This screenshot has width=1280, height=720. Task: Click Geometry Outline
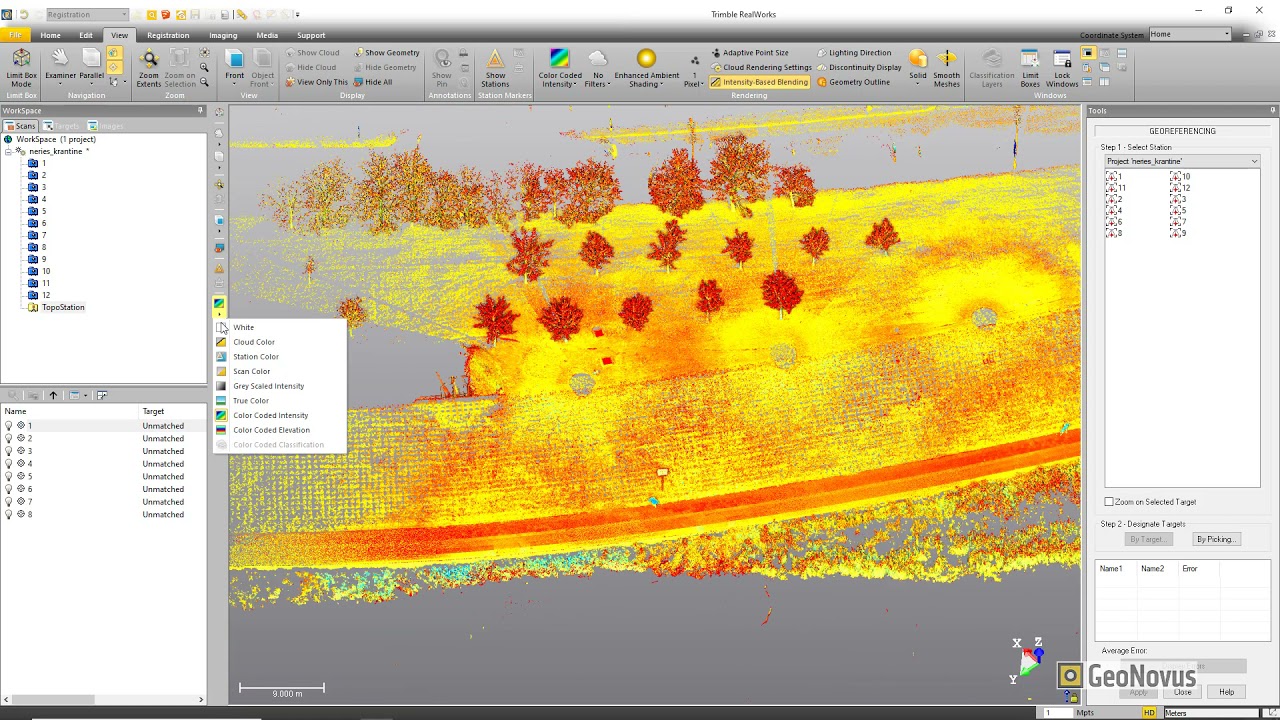point(852,82)
